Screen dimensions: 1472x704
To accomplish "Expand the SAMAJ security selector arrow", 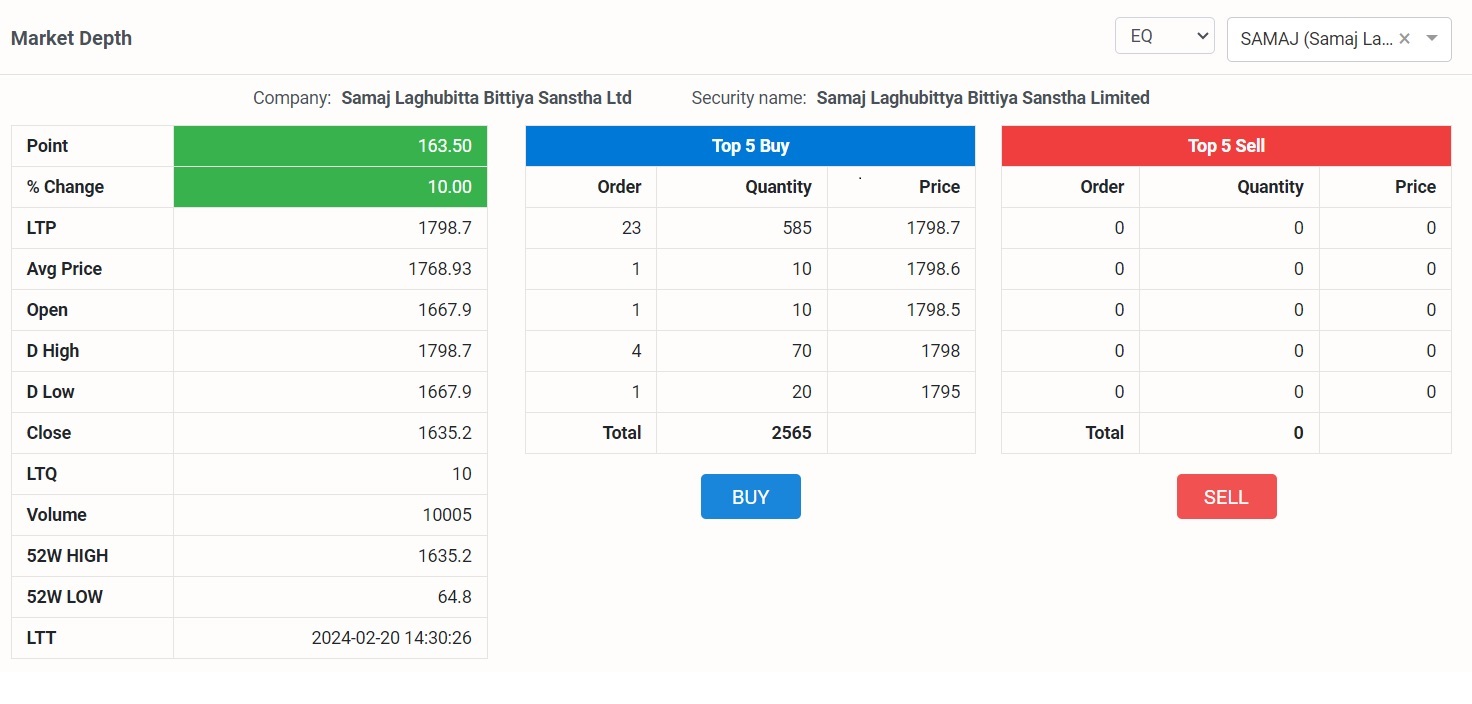I will click(1432, 39).
